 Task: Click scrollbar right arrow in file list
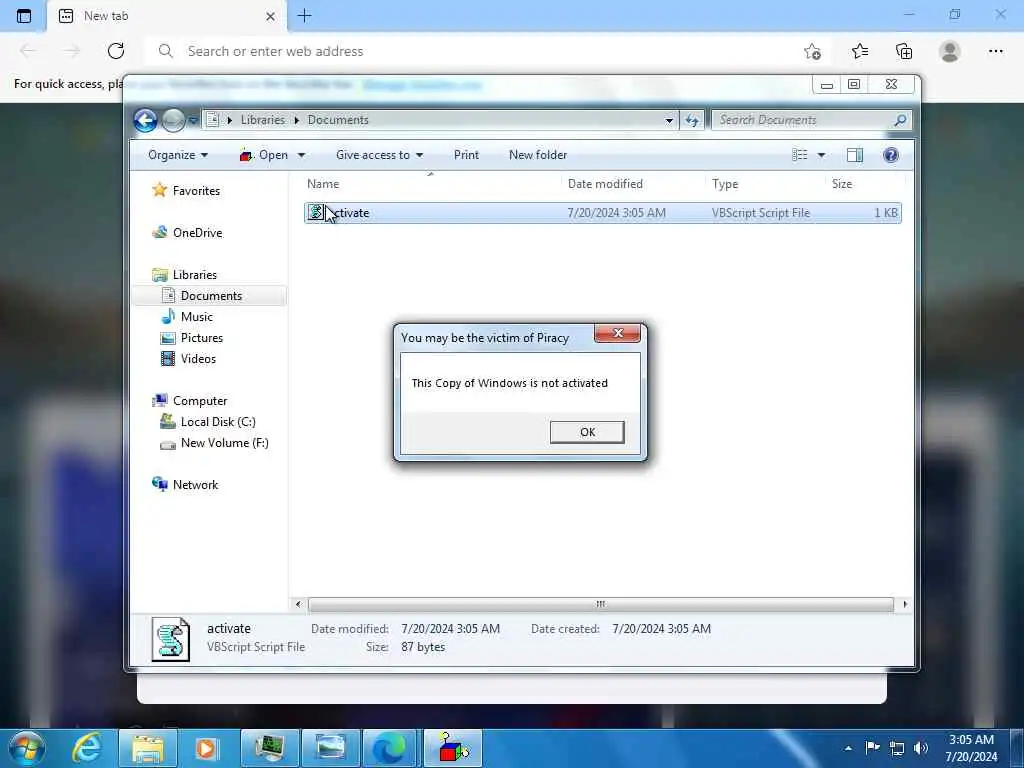click(x=904, y=605)
